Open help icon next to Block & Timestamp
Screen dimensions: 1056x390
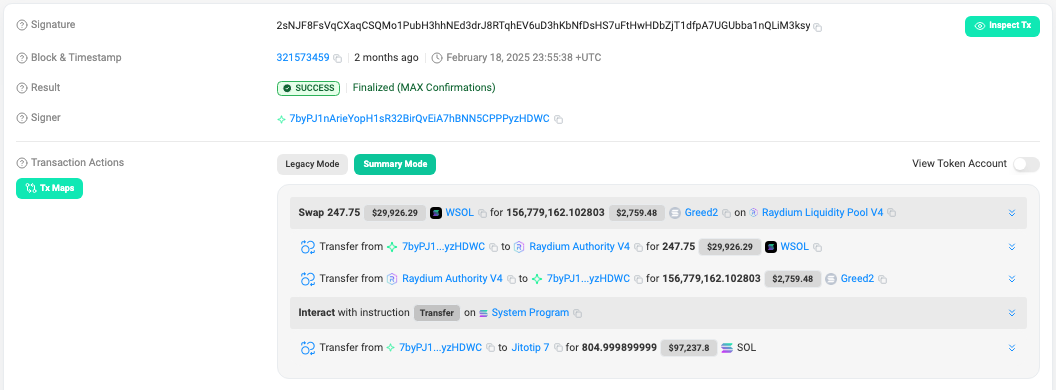22,58
